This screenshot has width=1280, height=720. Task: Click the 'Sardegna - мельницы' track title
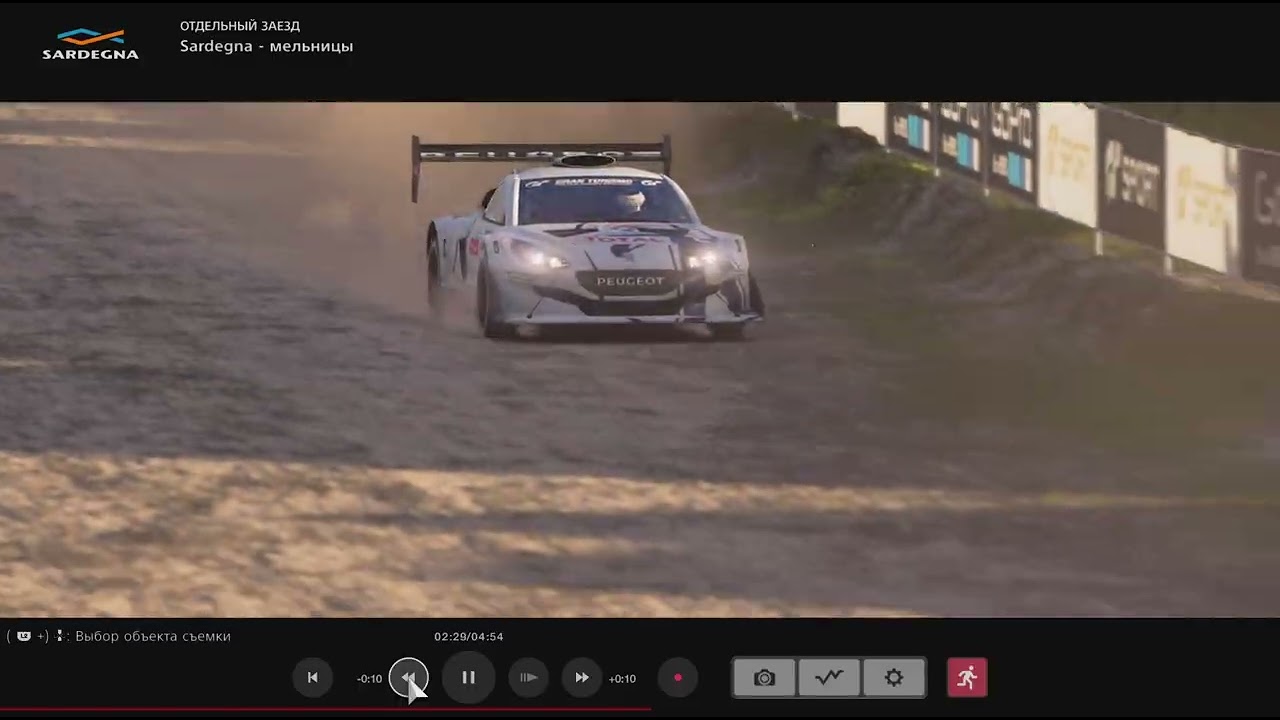266,46
